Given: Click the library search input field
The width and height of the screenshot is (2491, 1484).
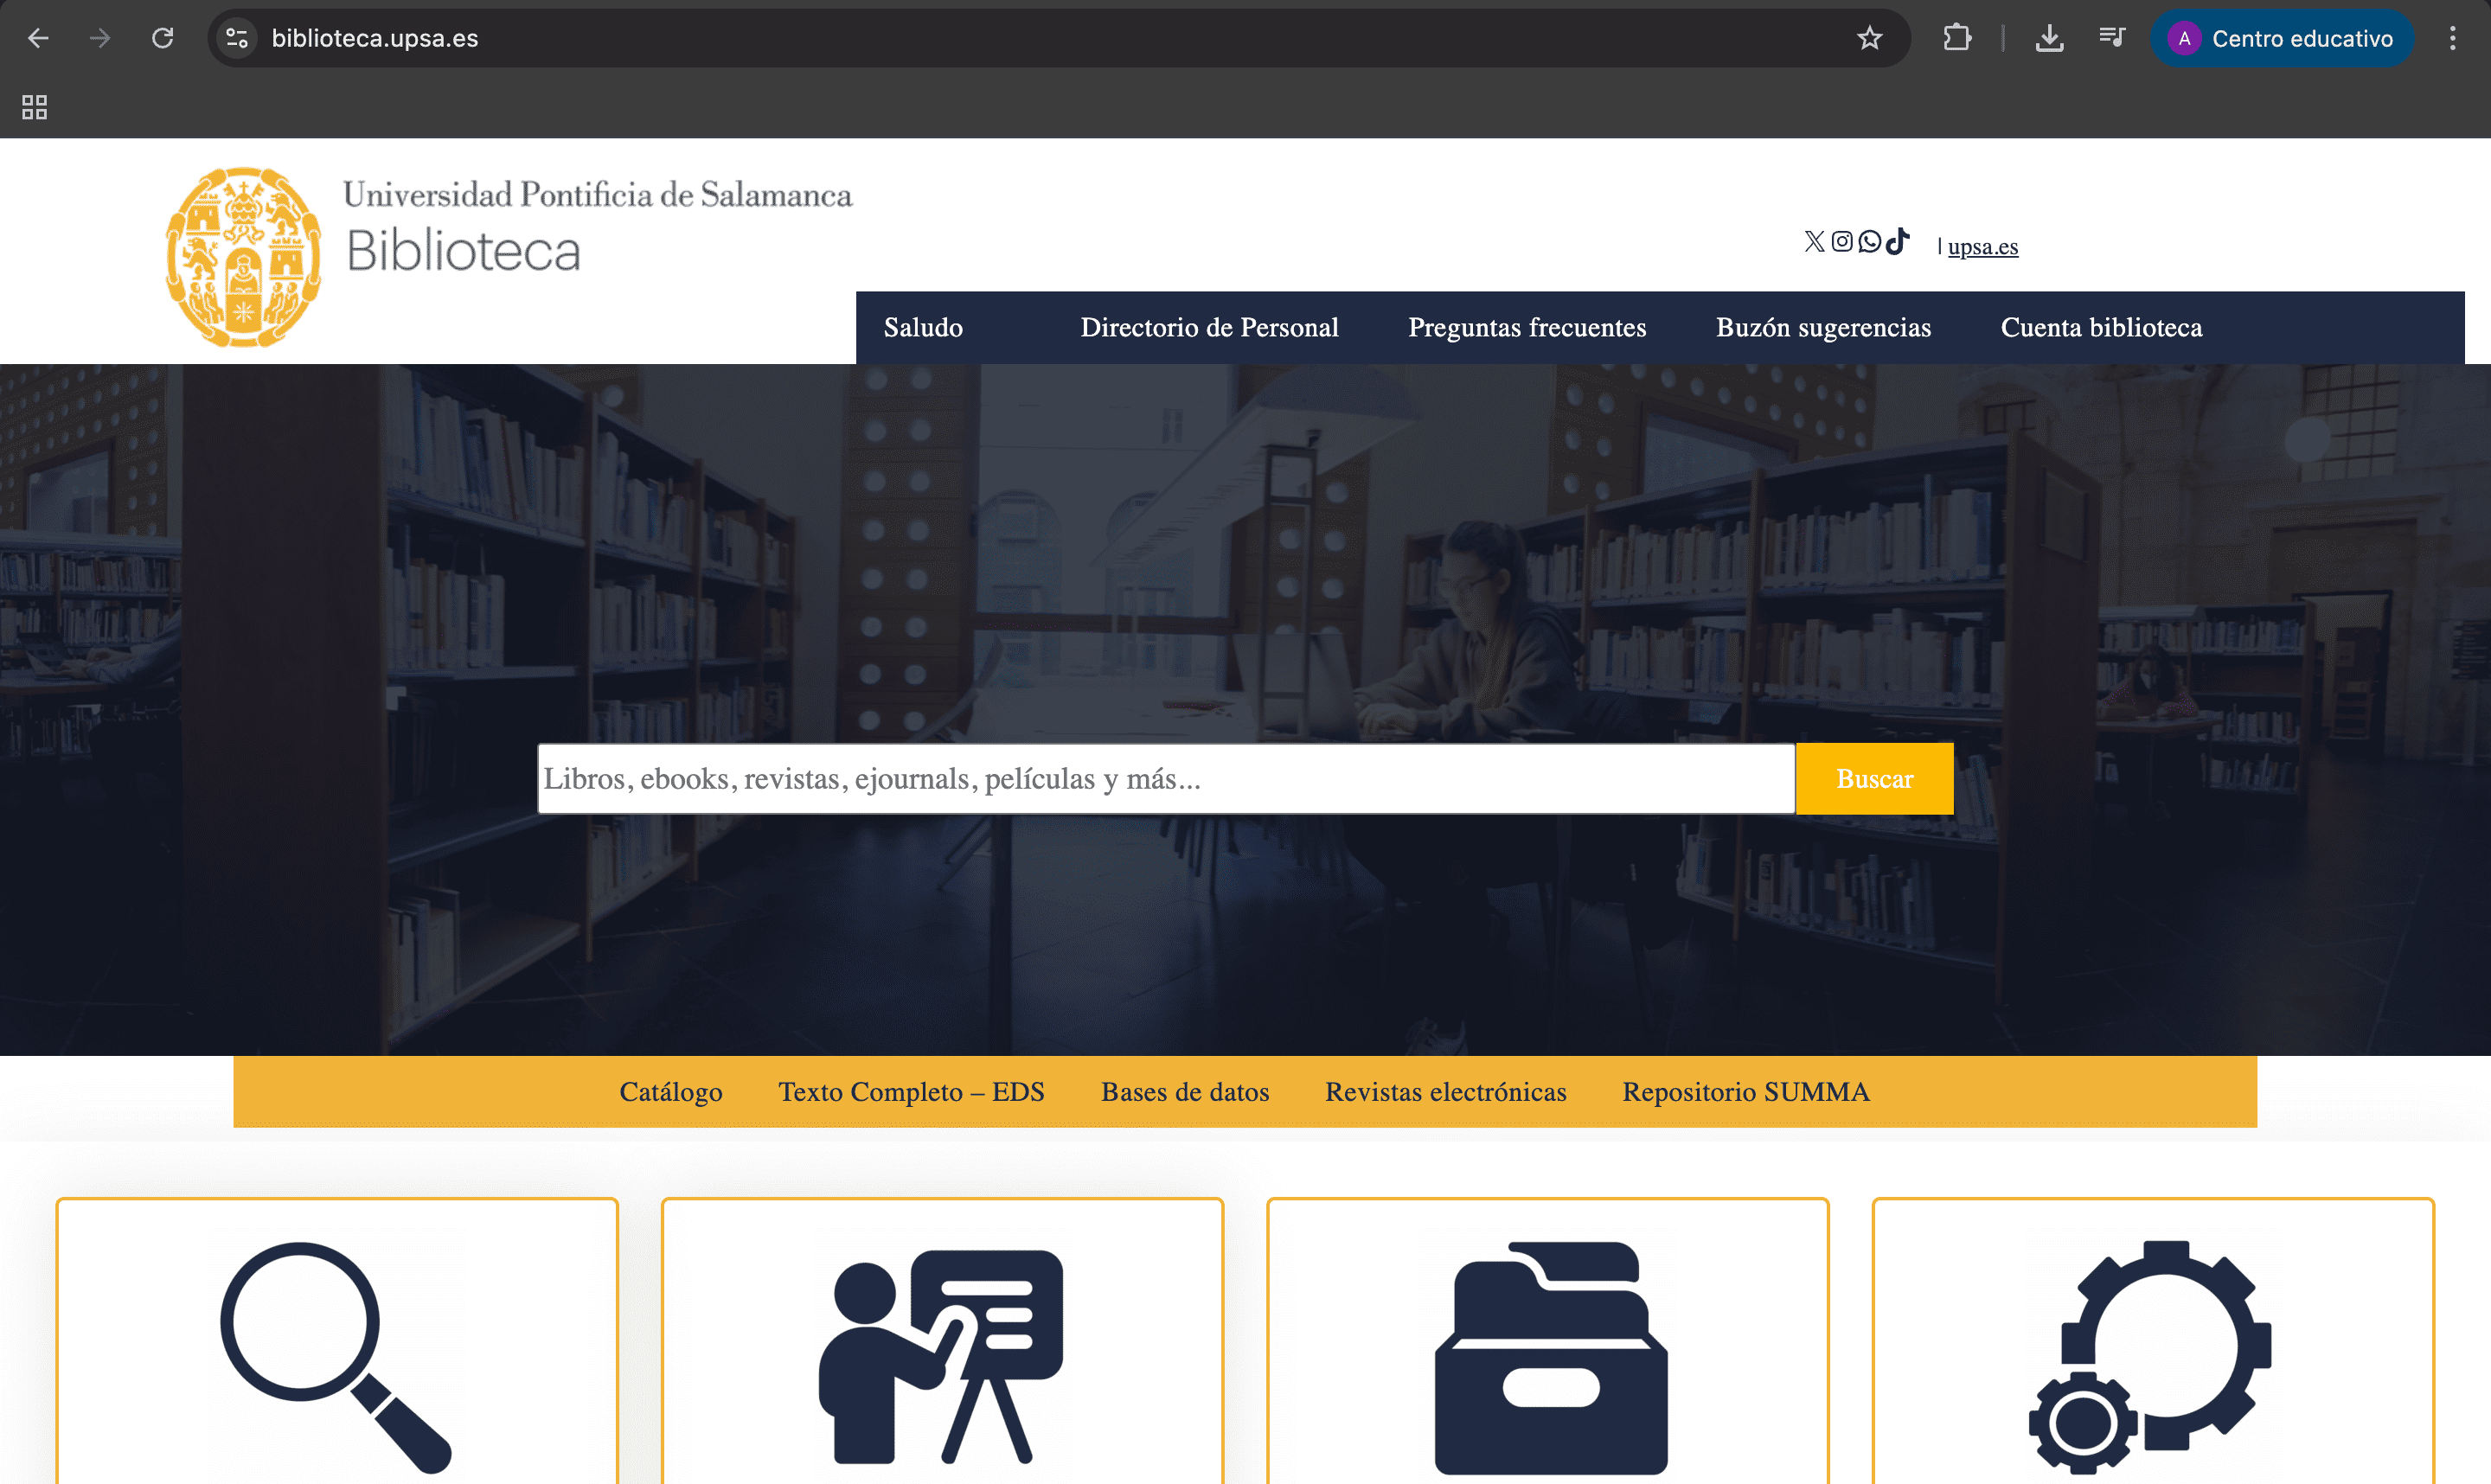Looking at the screenshot, I should [1165, 778].
